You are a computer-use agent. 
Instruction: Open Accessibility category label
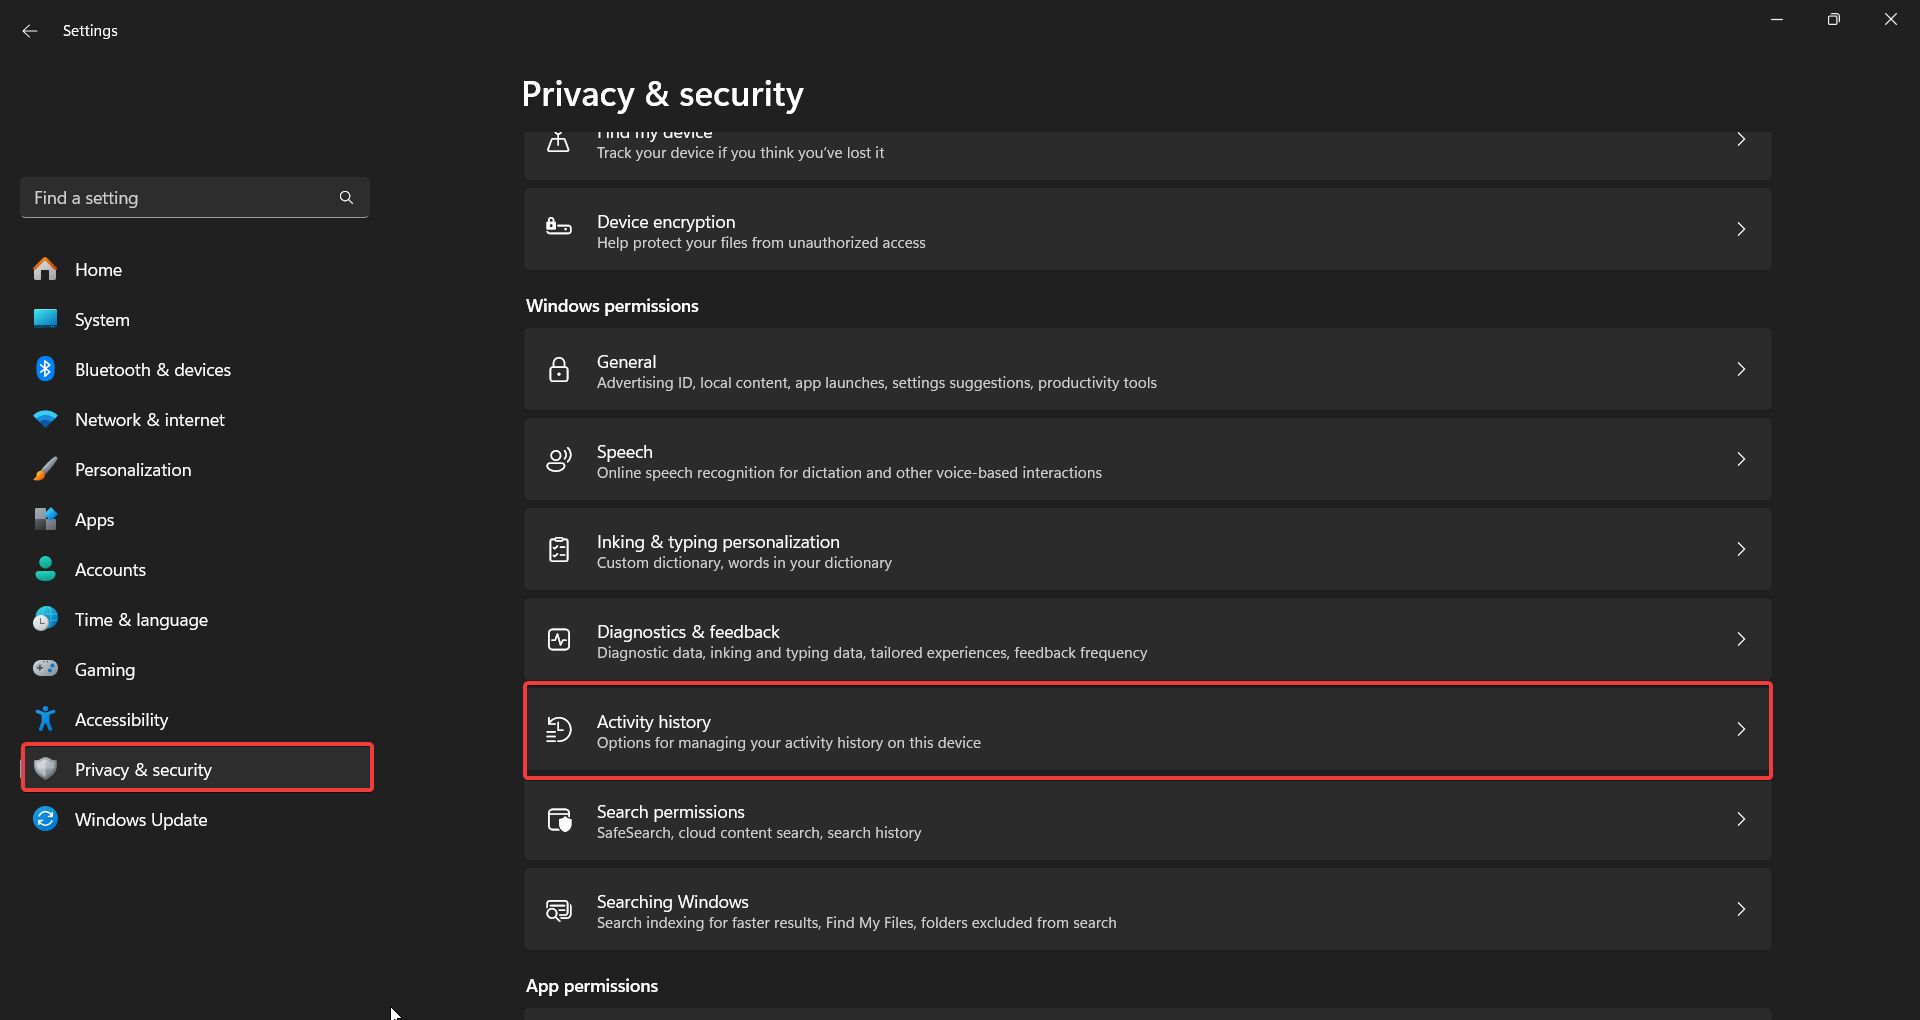(x=121, y=720)
